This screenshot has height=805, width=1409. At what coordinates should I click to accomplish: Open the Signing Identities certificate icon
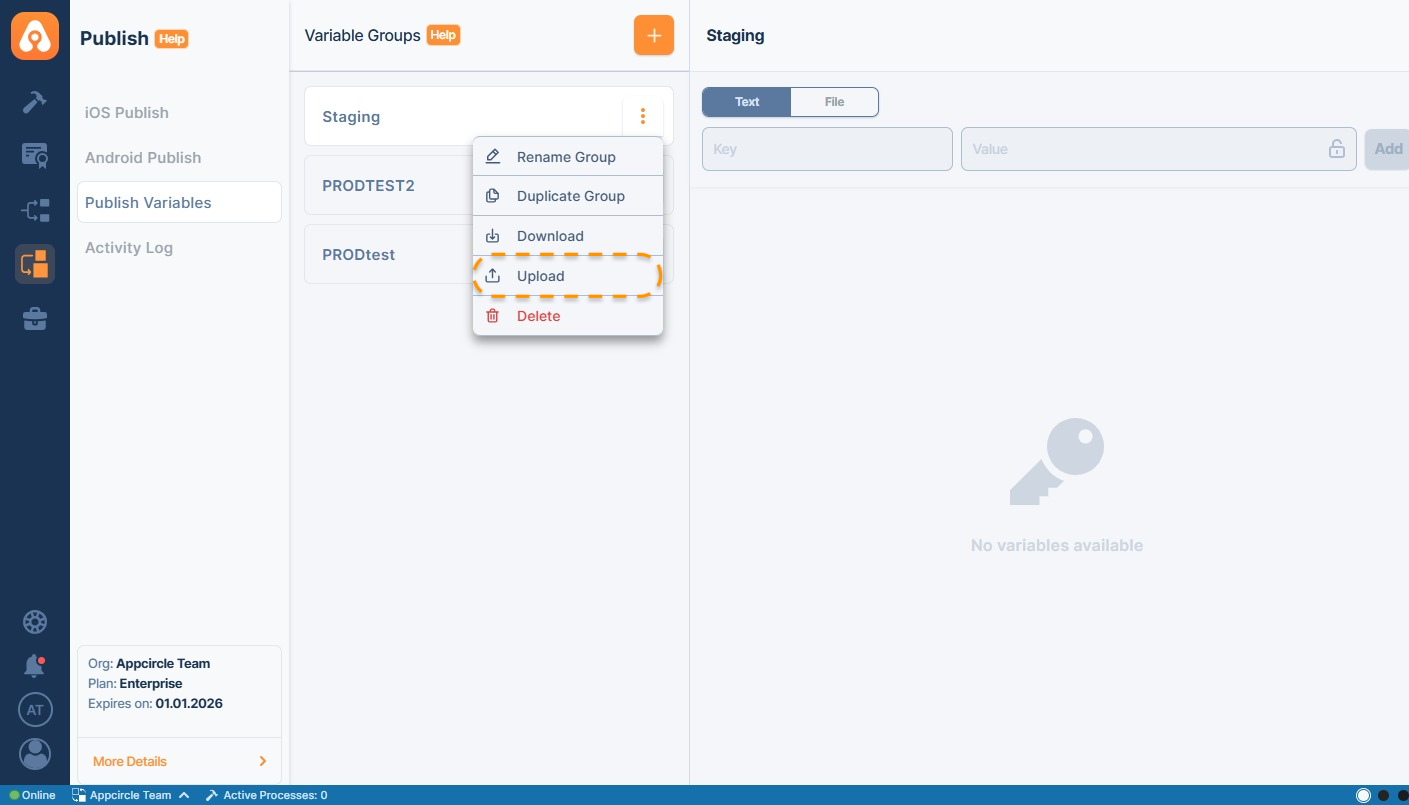point(35,156)
